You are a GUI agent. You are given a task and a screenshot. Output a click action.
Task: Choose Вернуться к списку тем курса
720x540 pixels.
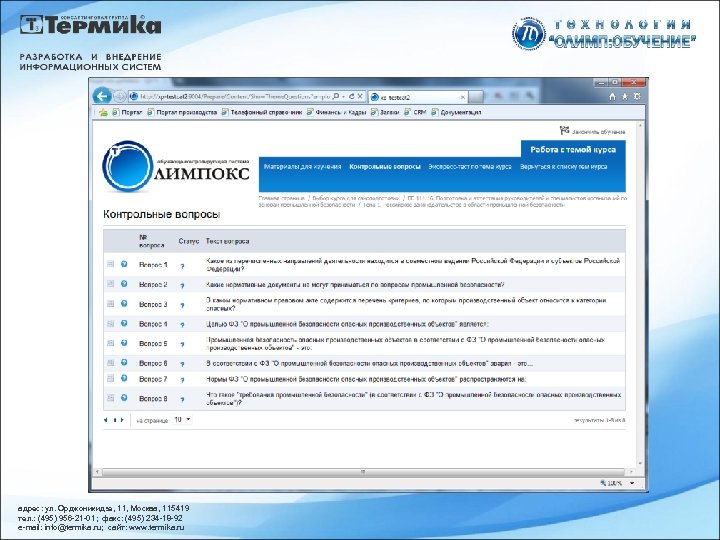563,167
